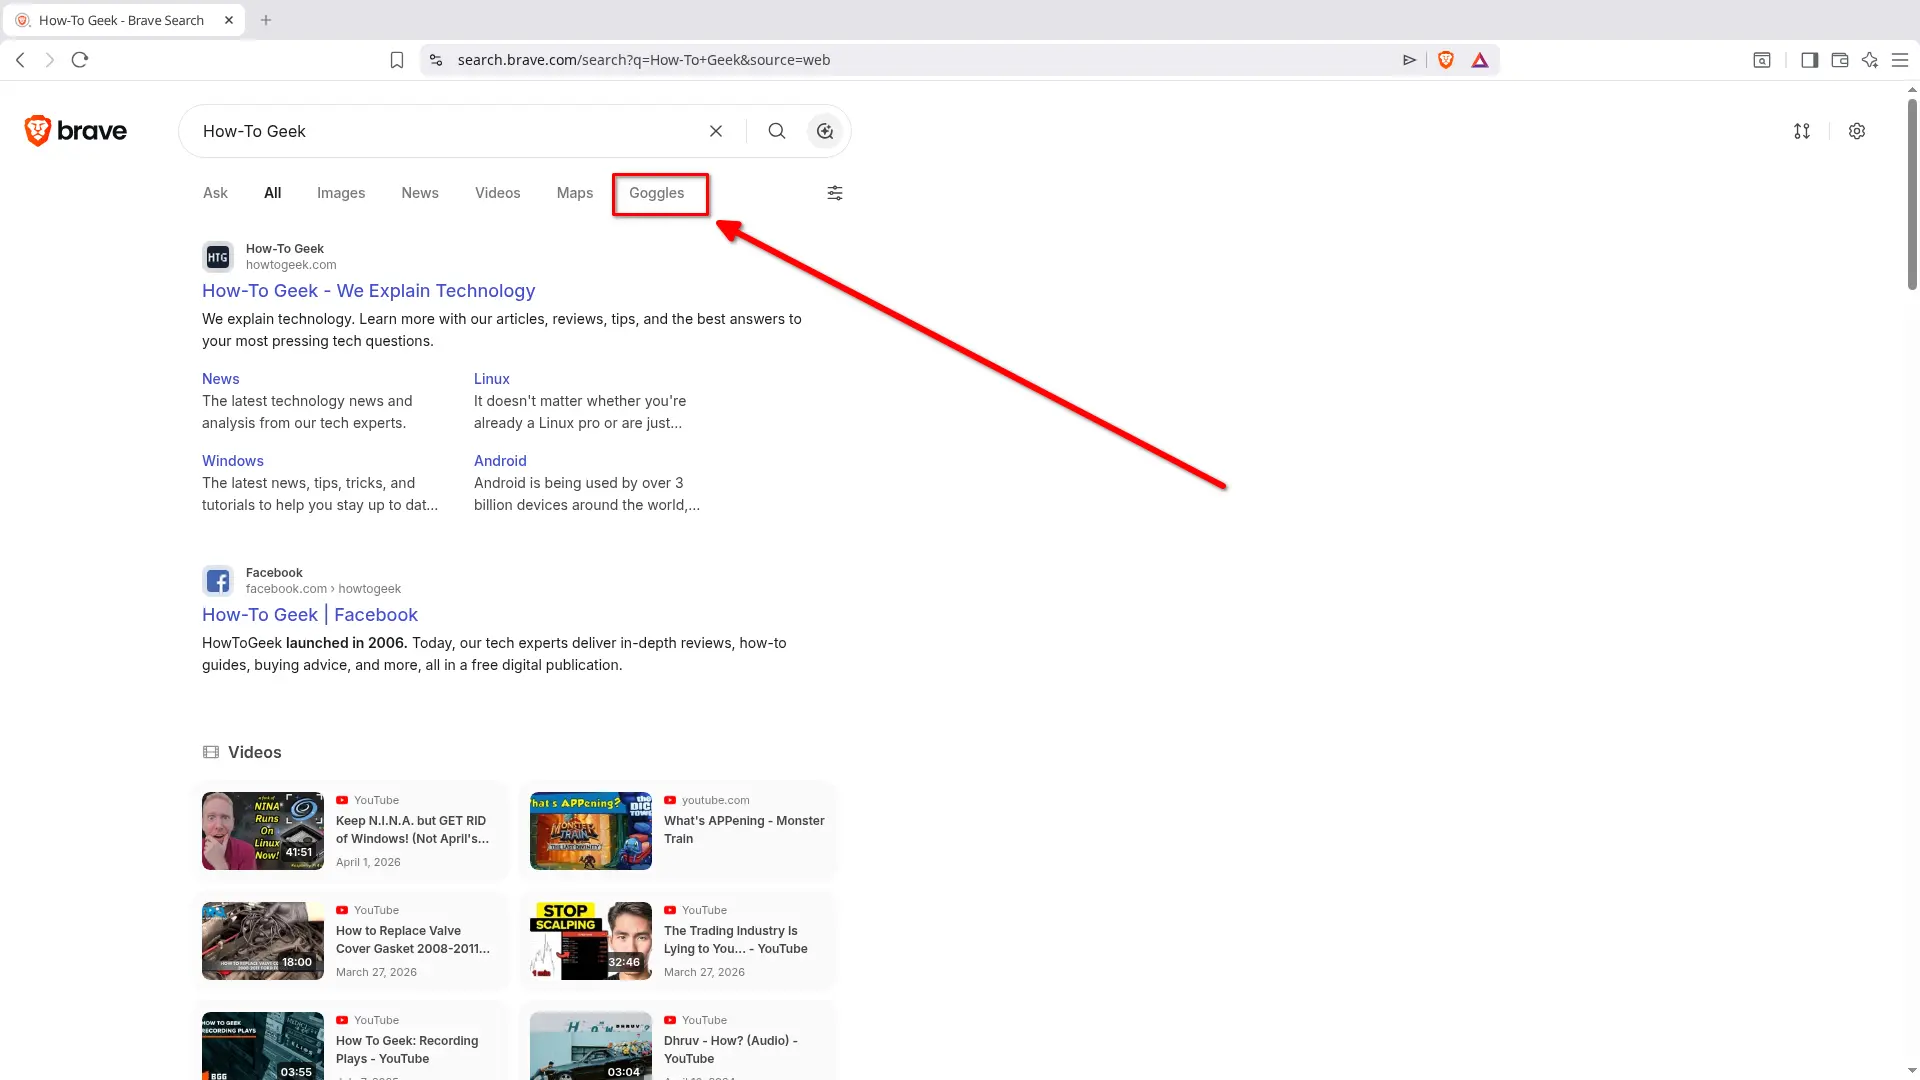Viewport: 1920px width, 1080px height.
Task: Click the Videos section heading
Action: pos(254,752)
